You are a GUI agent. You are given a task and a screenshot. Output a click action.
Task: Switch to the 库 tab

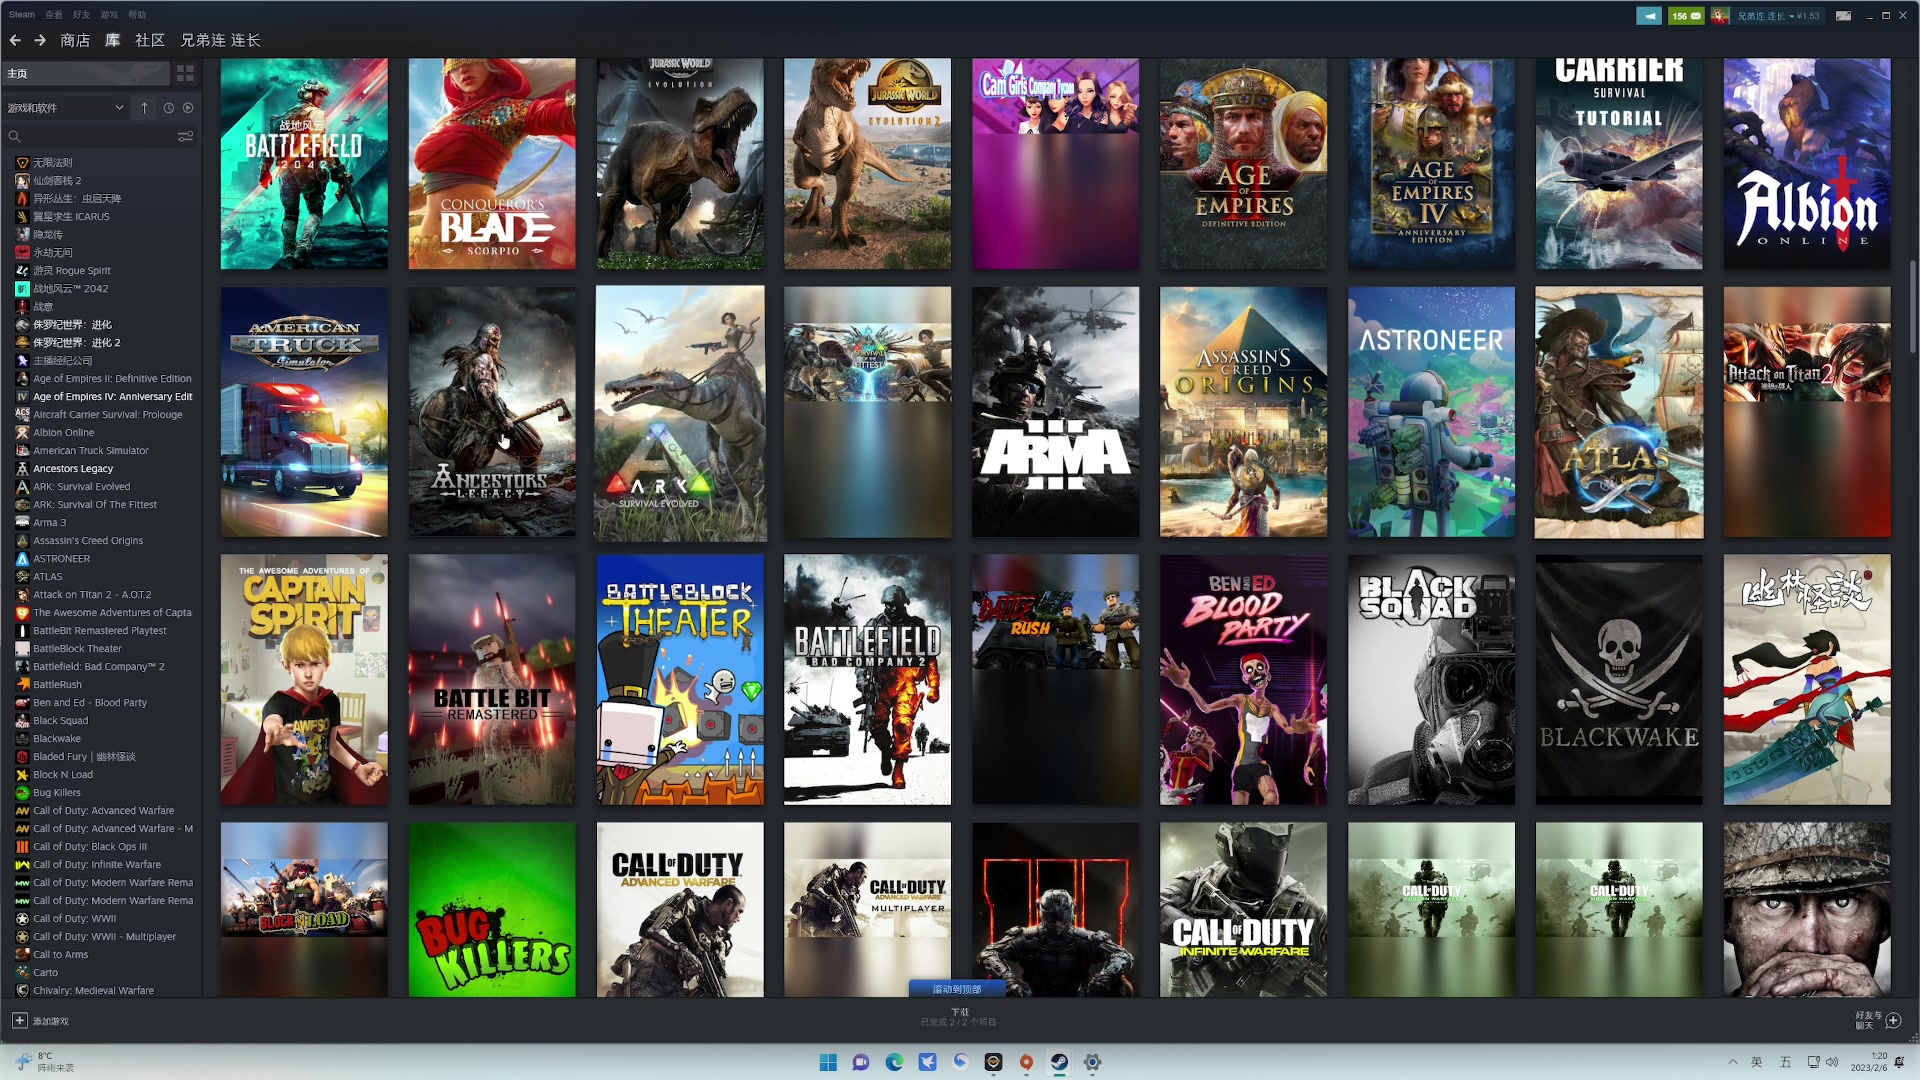click(113, 40)
